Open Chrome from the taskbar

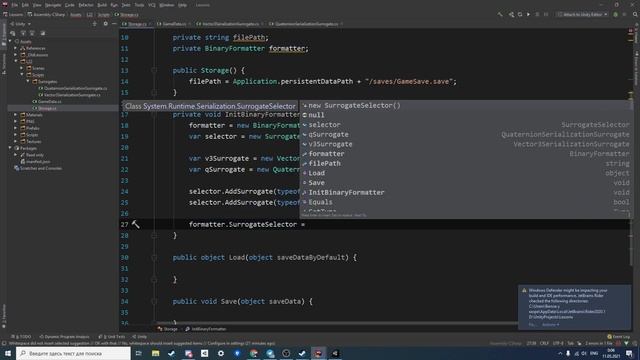(x=253, y=353)
